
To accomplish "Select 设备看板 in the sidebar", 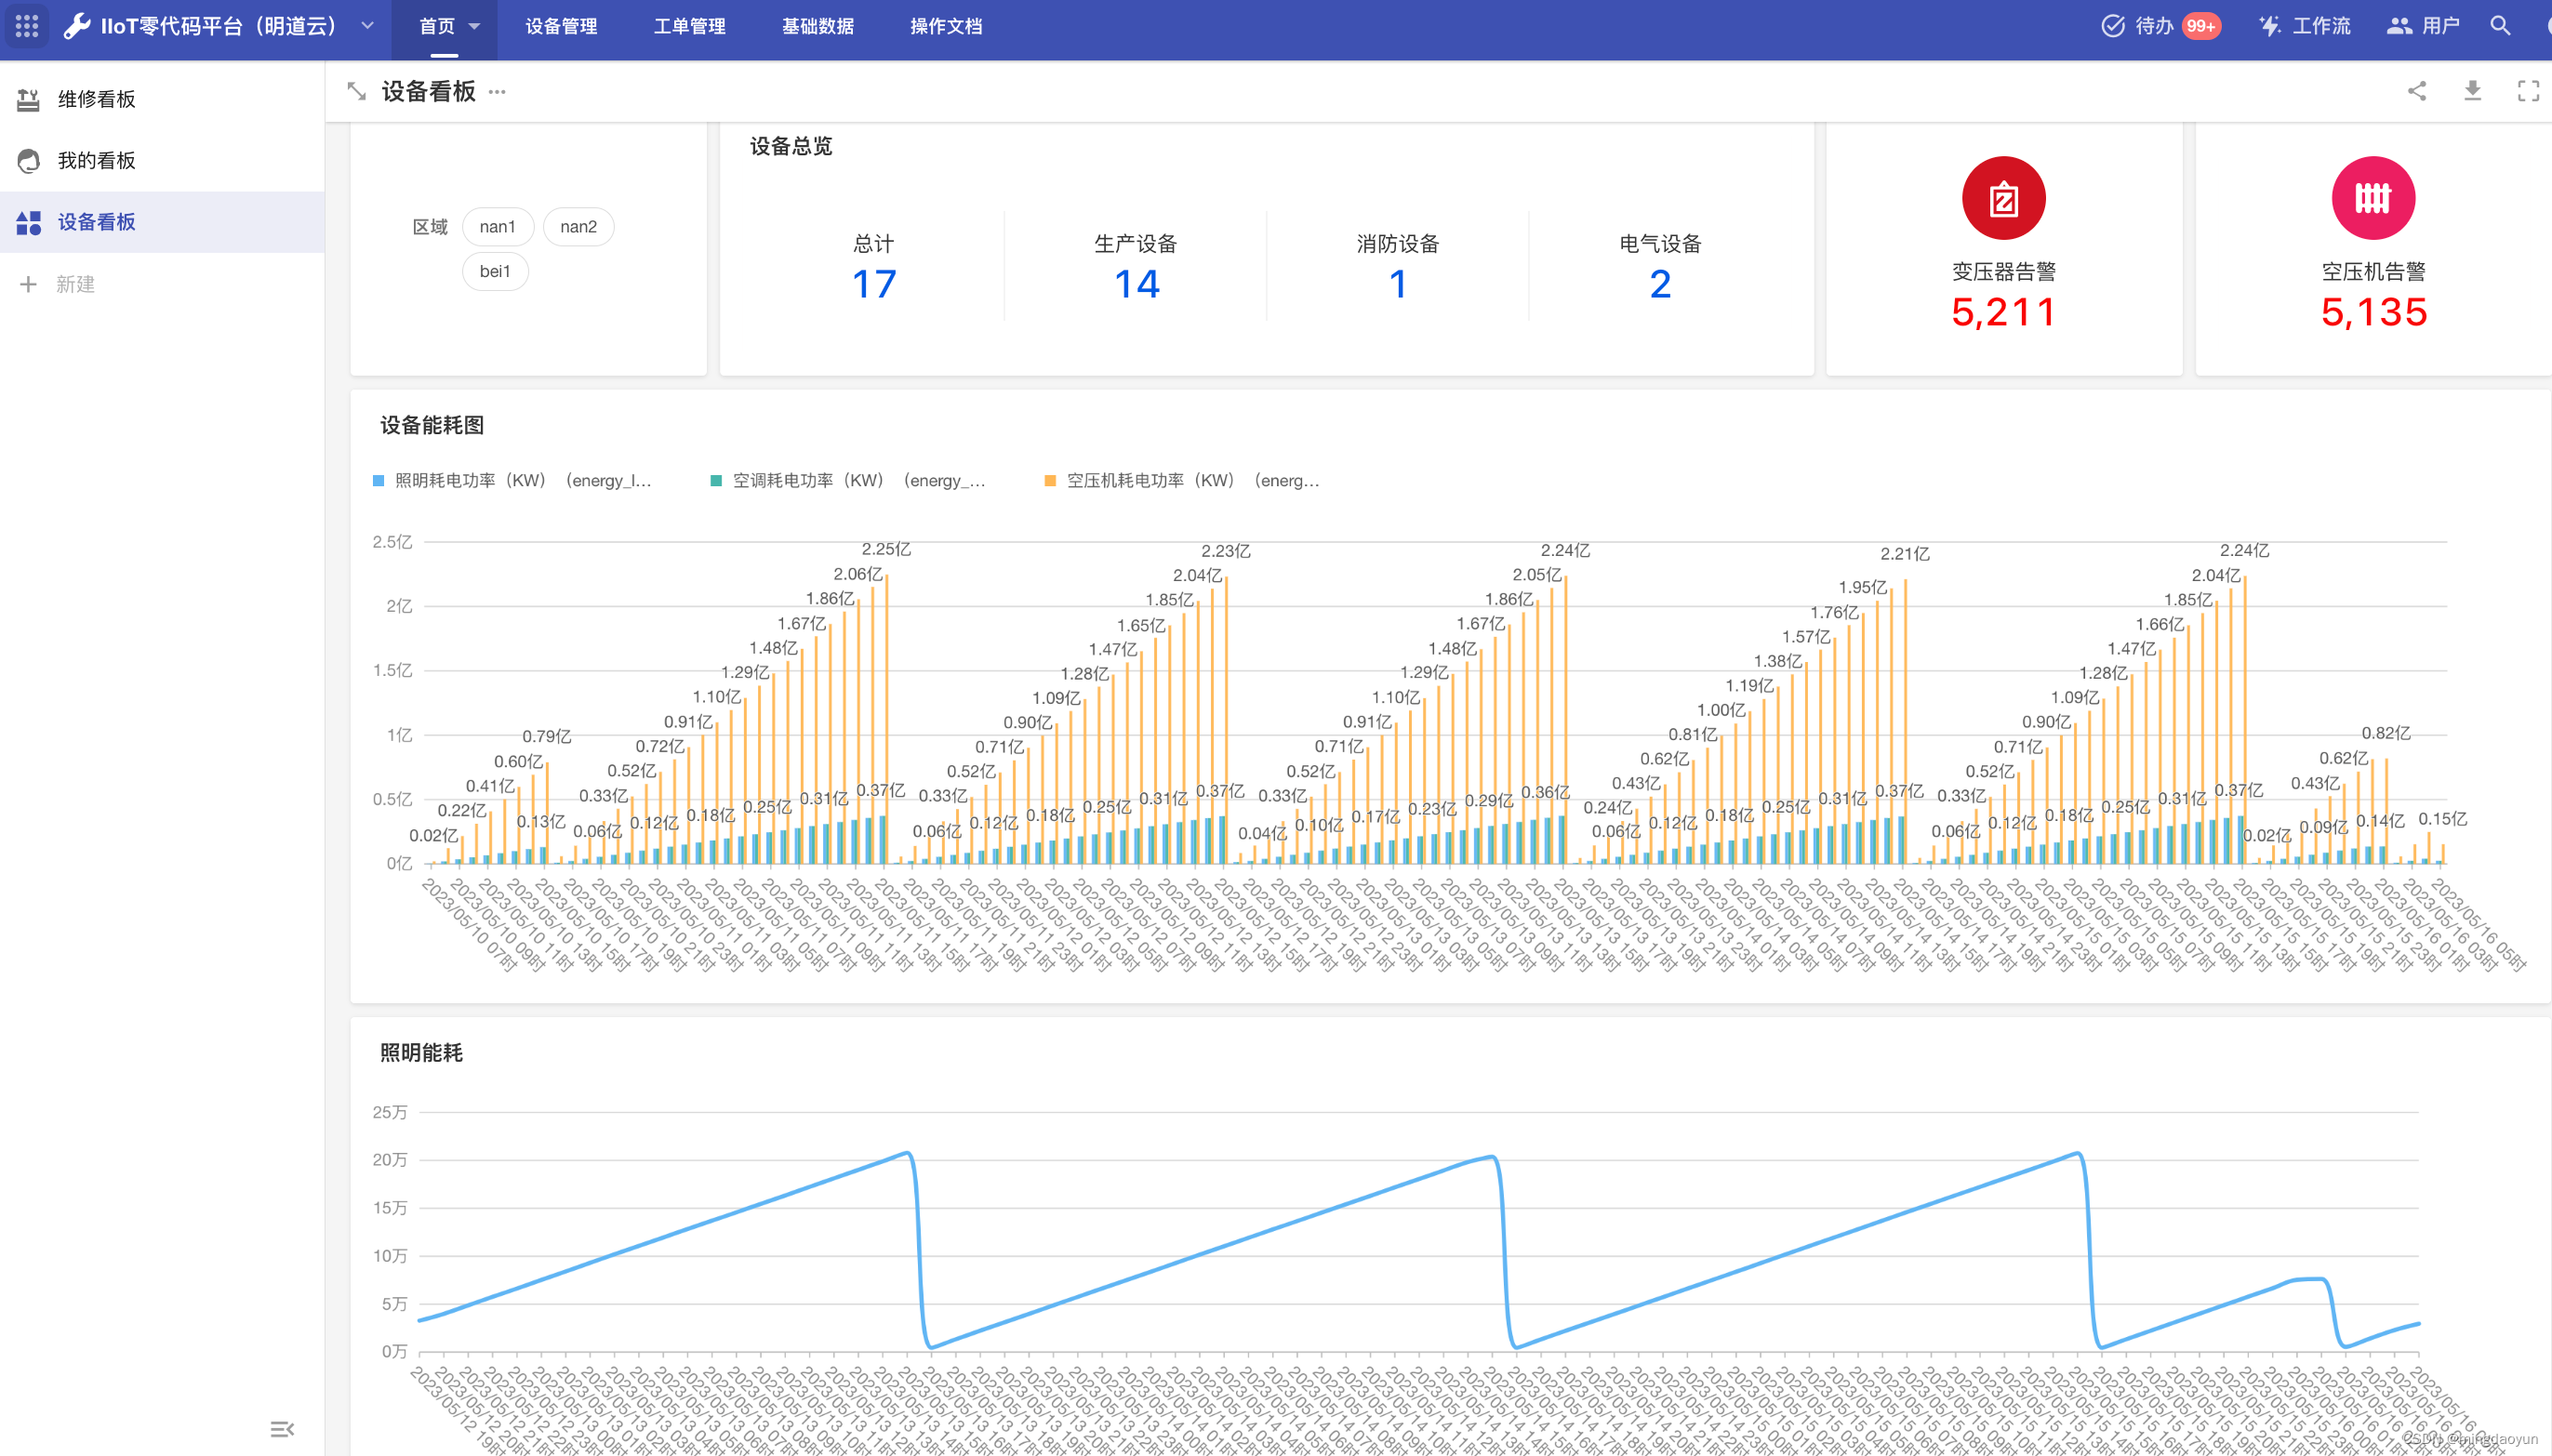I will pos(162,222).
